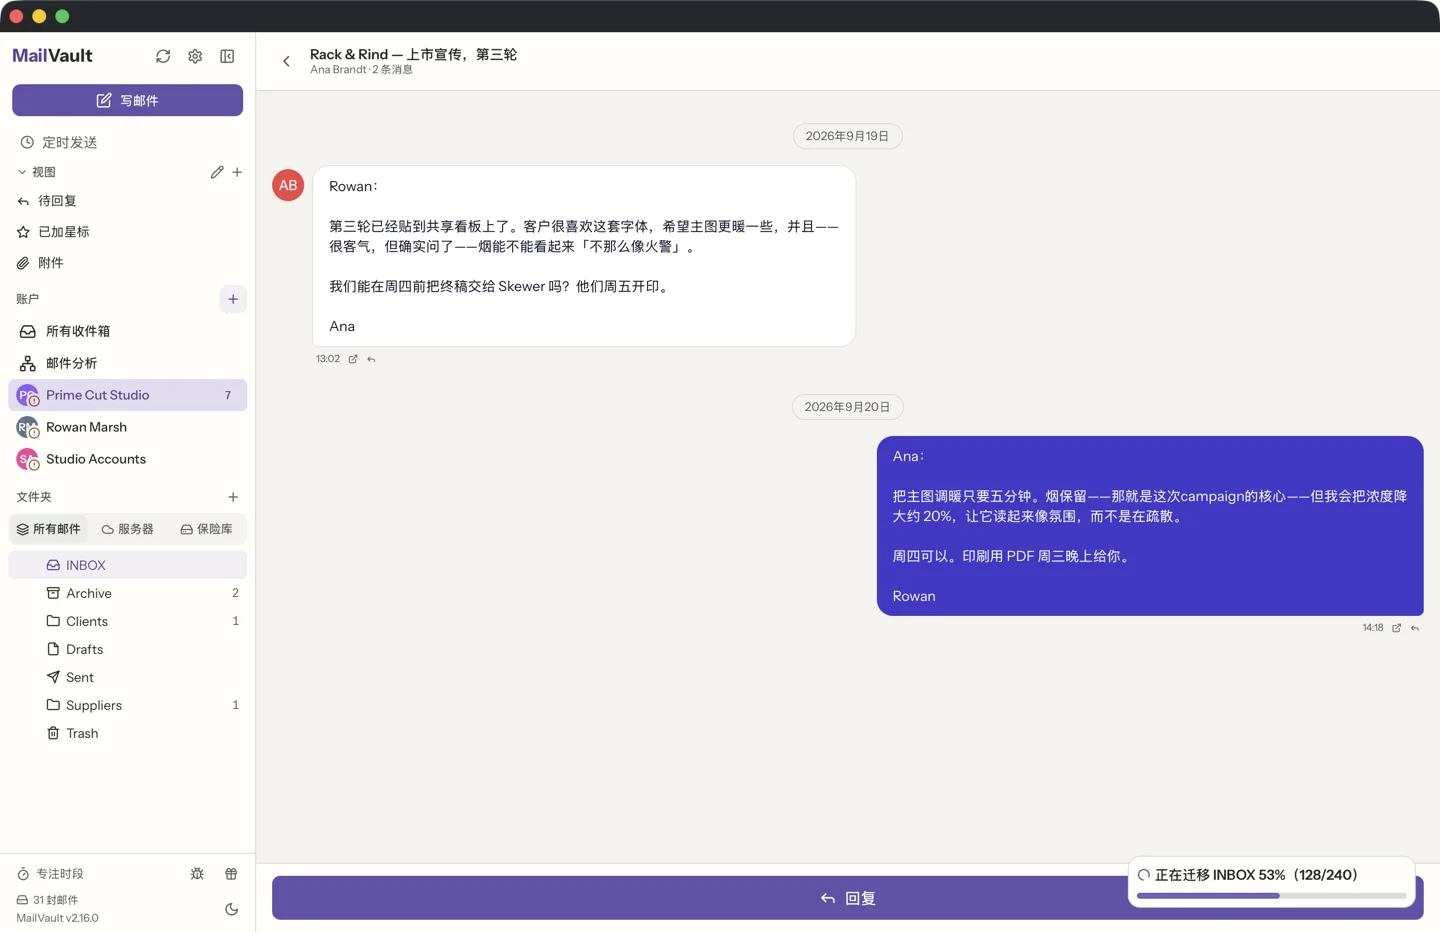Viewport: 1440px width, 932px height.
Task: Switch to 服务器 folder tab
Action: pos(128,529)
